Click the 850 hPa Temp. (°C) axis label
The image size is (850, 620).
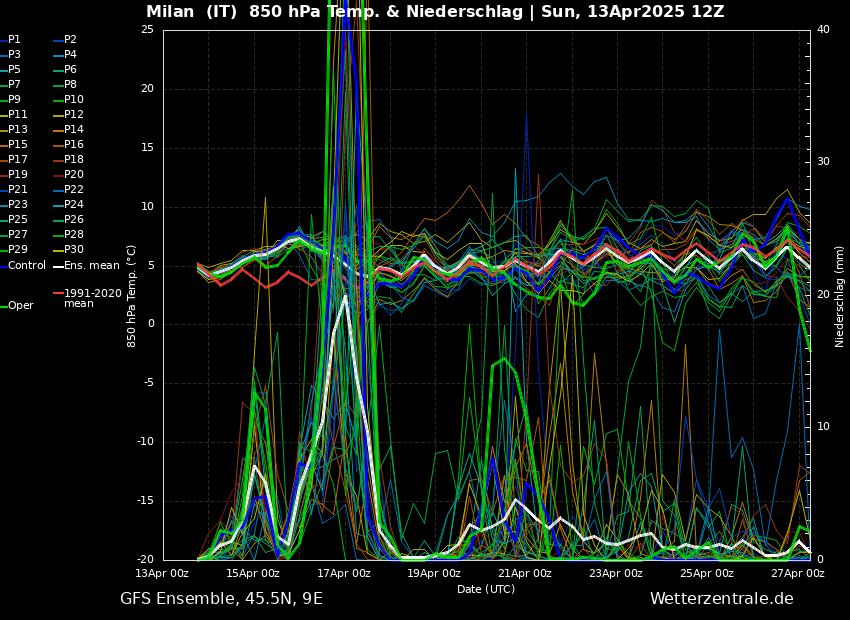pyautogui.click(x=132, y=295)
